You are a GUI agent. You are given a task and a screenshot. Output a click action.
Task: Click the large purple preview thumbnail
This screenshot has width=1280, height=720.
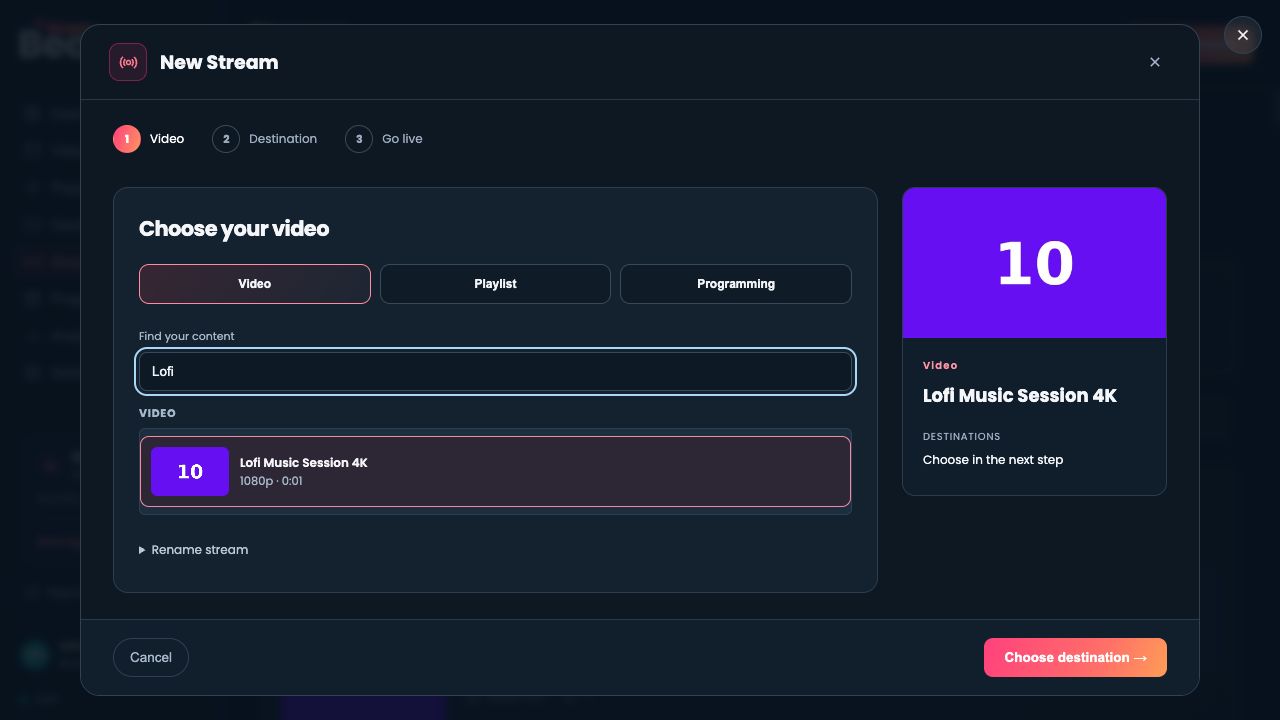pyautogui.click(x=1034, y=263)
